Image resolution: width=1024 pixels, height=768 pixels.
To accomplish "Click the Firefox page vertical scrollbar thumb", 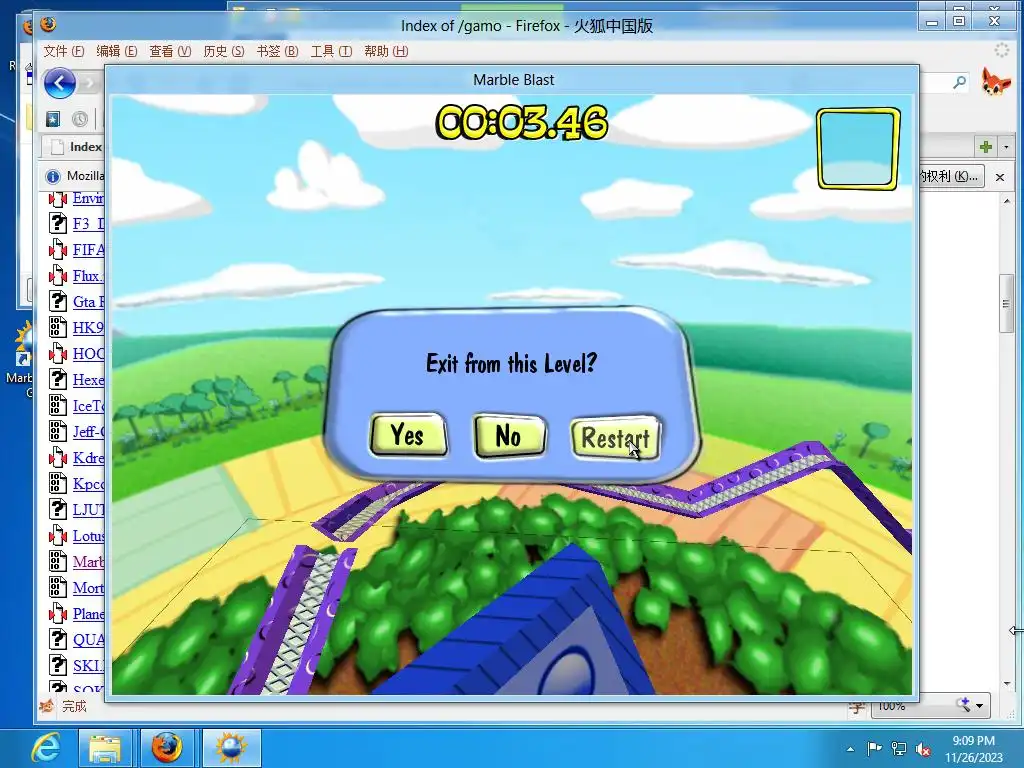I will coord(1006,304).
